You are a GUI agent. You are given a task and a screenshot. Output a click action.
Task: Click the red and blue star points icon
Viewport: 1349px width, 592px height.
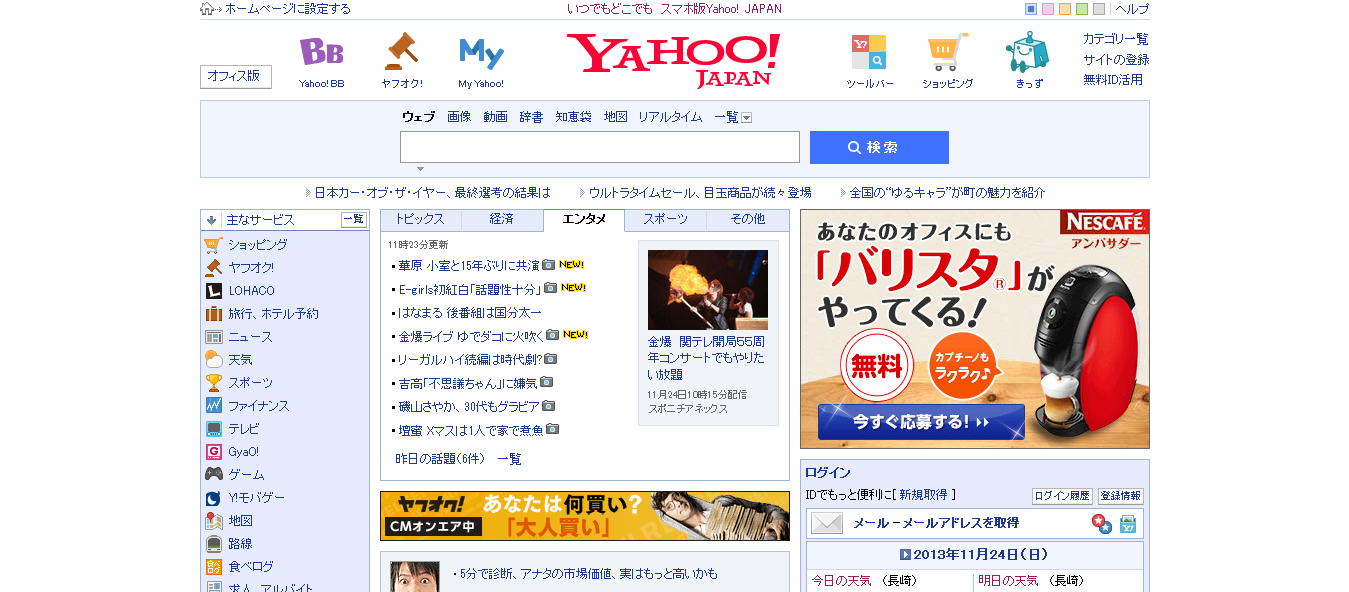pos(1101,523)
